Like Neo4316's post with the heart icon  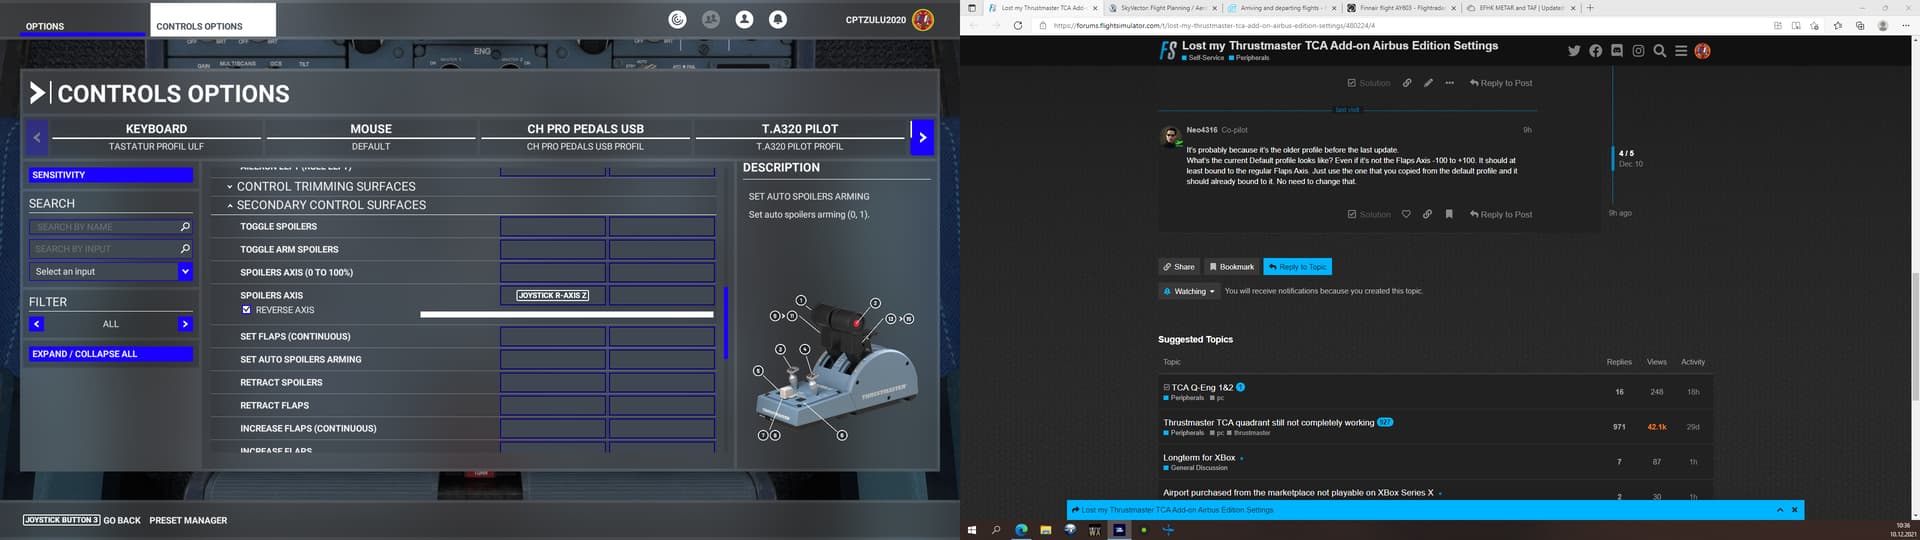(1406, 214)
